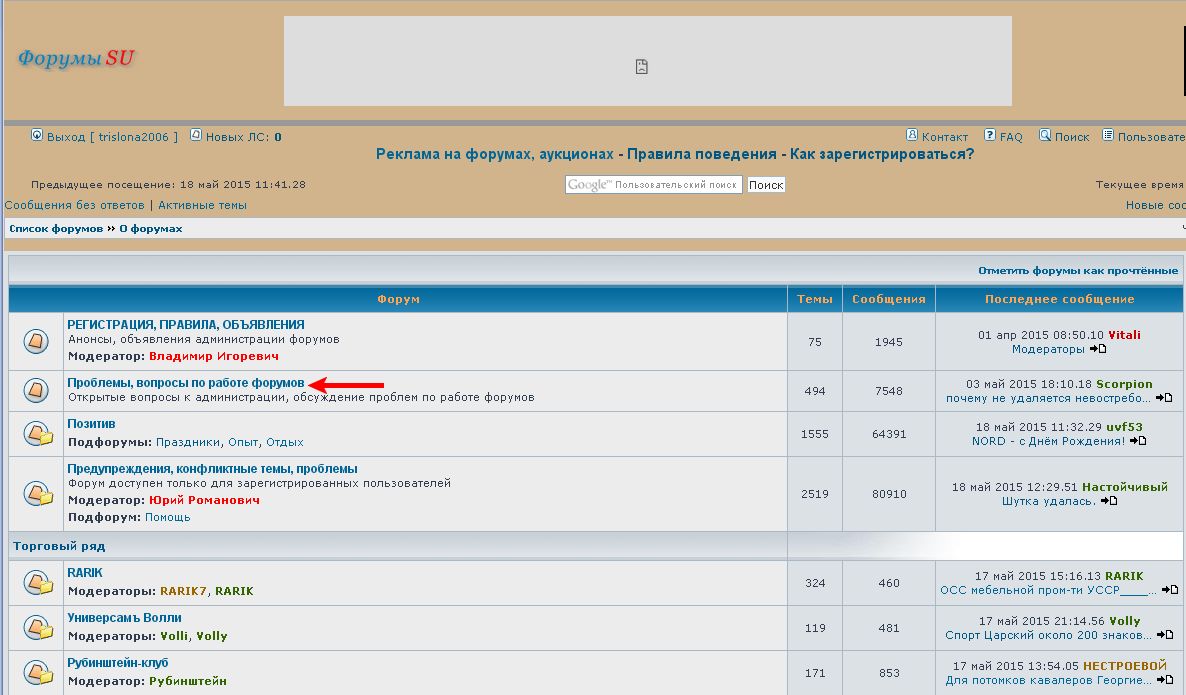
Task: Open moderator Юрий Романович profile
Action: (x=204, y=500)
